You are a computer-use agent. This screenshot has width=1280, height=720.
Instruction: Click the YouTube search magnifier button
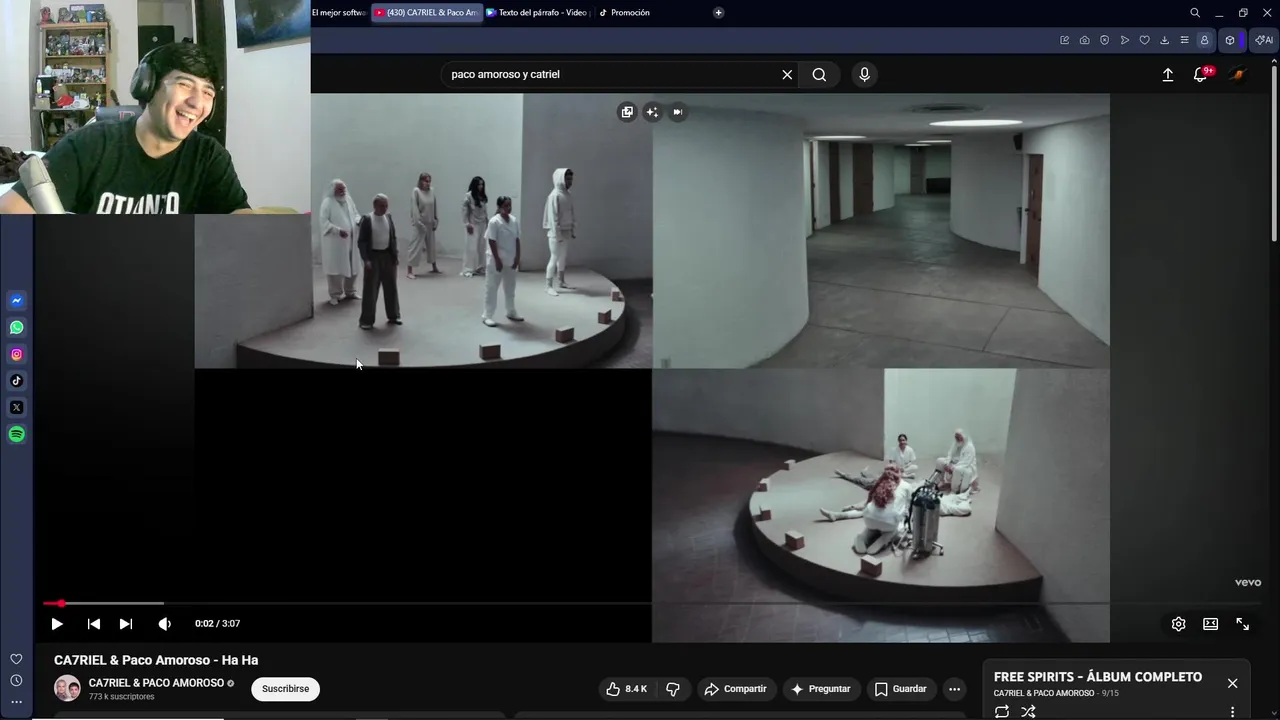click(819, 74)
